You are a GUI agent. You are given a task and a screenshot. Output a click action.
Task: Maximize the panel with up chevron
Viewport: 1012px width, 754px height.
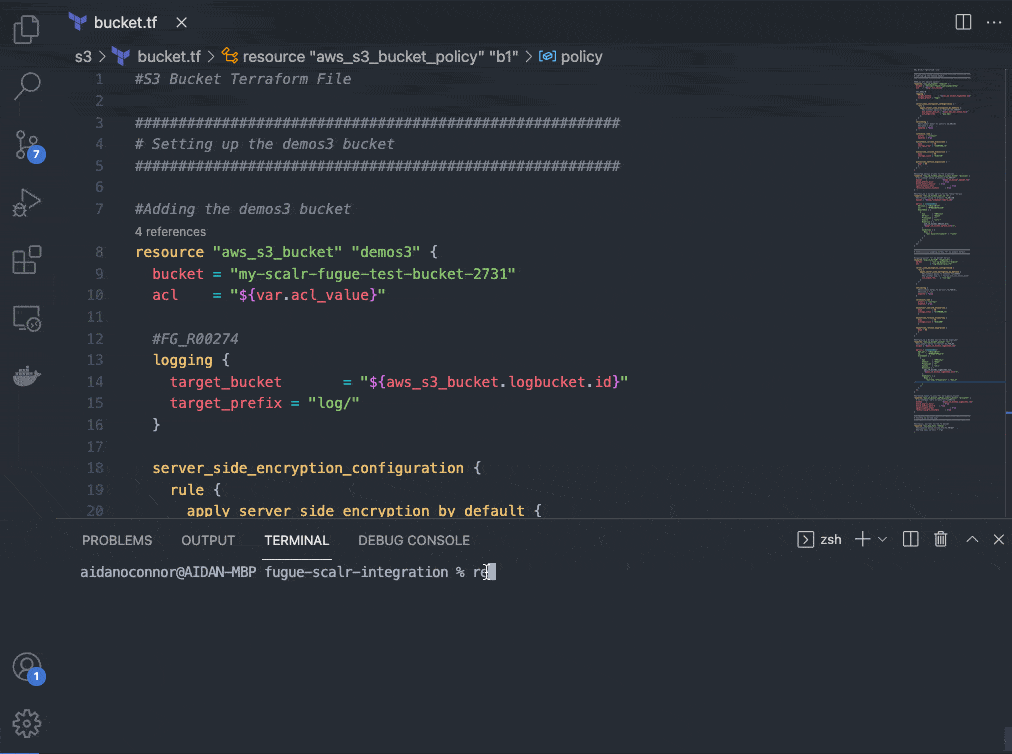pos(972,539)
